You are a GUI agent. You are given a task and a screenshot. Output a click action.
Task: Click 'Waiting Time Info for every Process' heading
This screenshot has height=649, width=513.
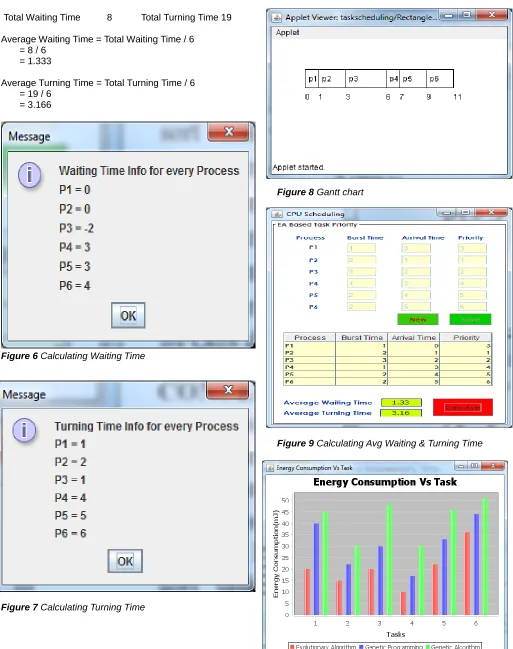pyautogui.click(x=149, y=171)
